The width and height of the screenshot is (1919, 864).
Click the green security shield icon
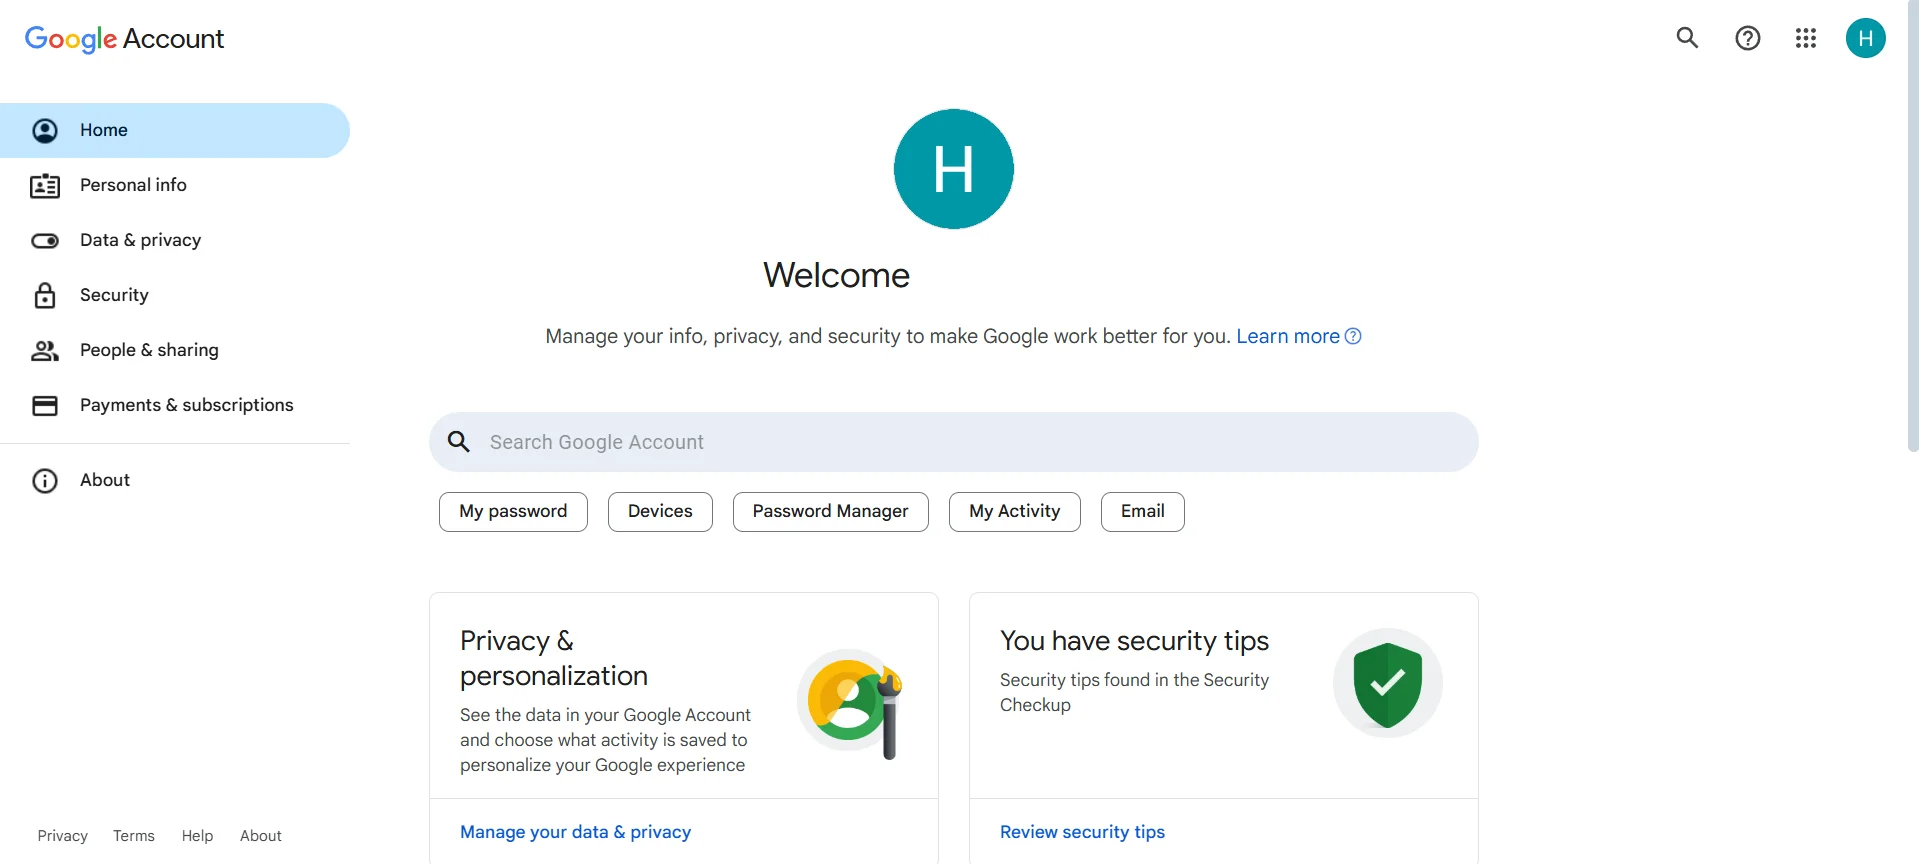(x=1387, y=683)
